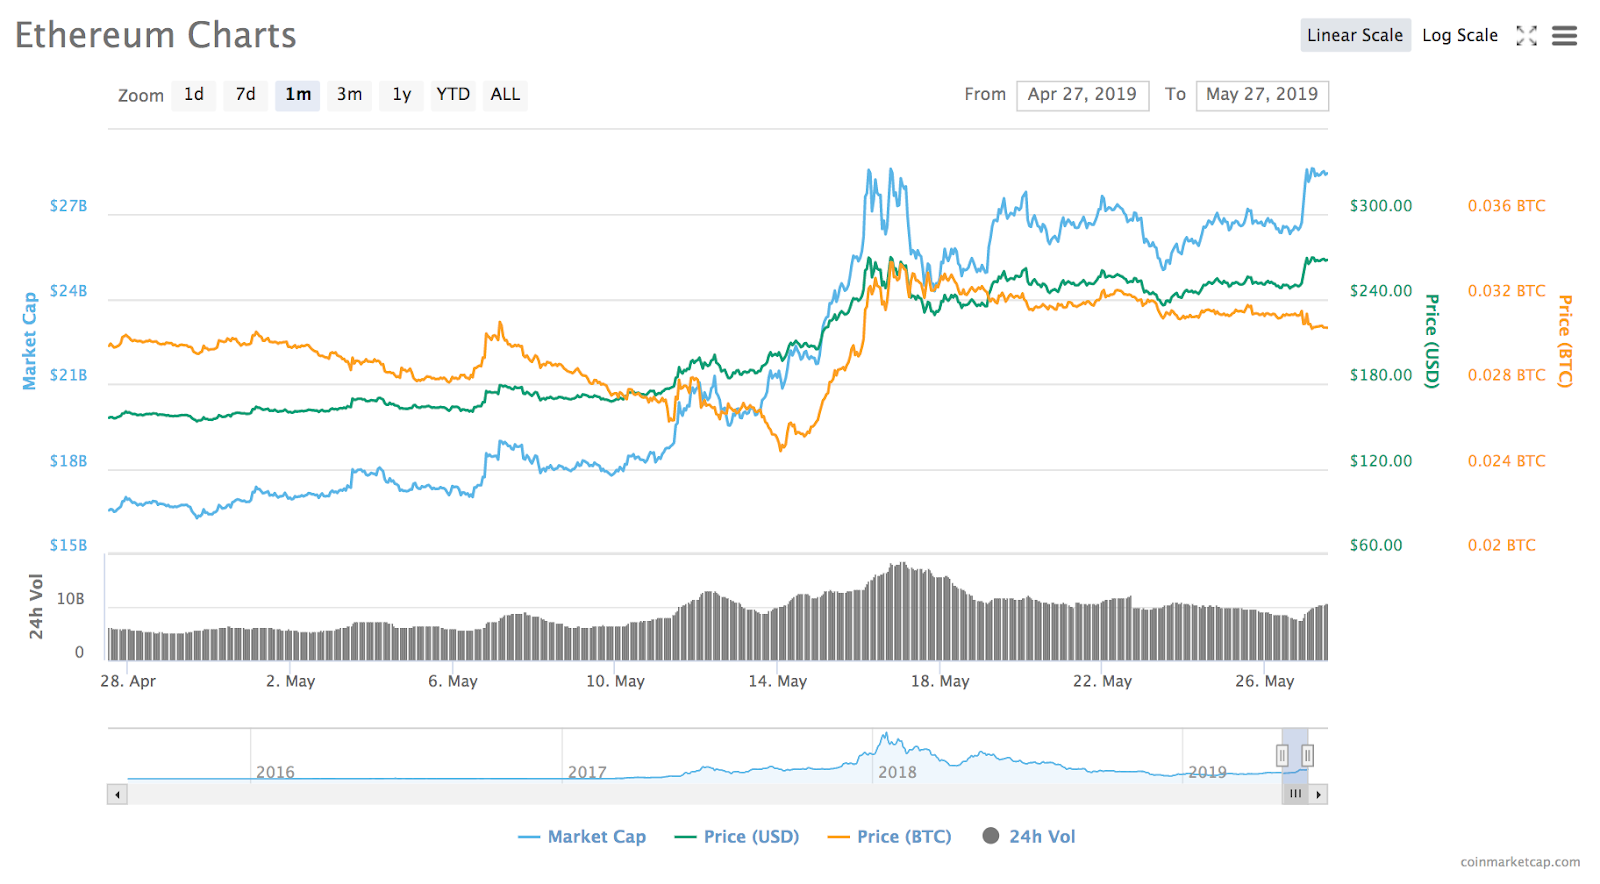Click 2018 in the navigator timeline
This screenshot has width=1600, height=884.
click(897, 772)
